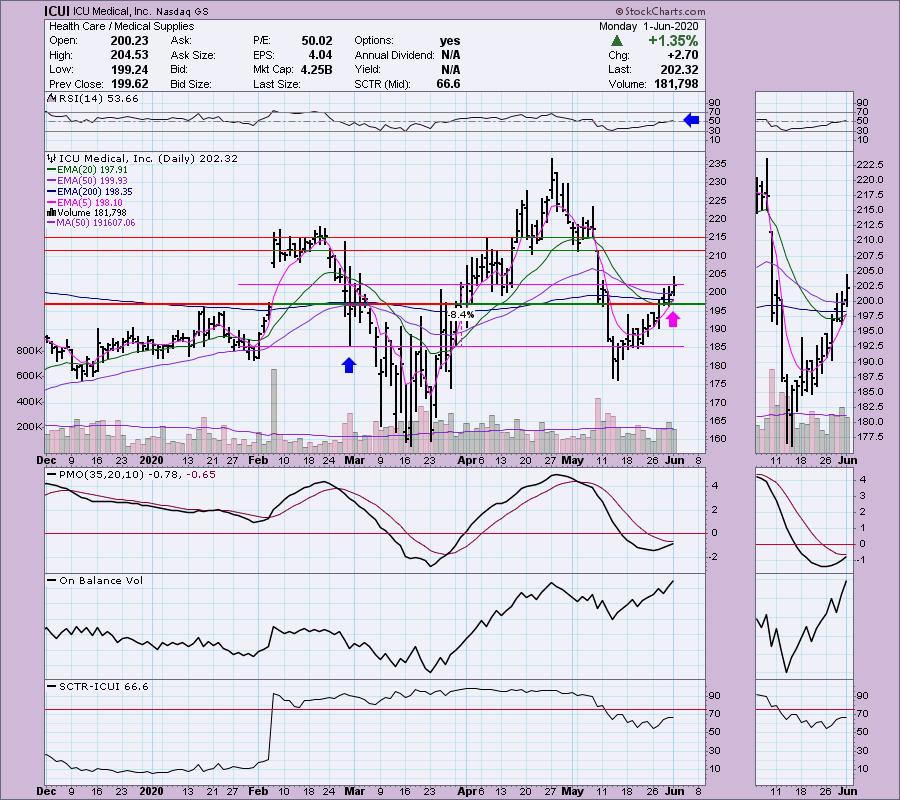Click the 'EMA(50) 199.93' legend entry
The width and height of the screenshot is (900, 800).
92,181
